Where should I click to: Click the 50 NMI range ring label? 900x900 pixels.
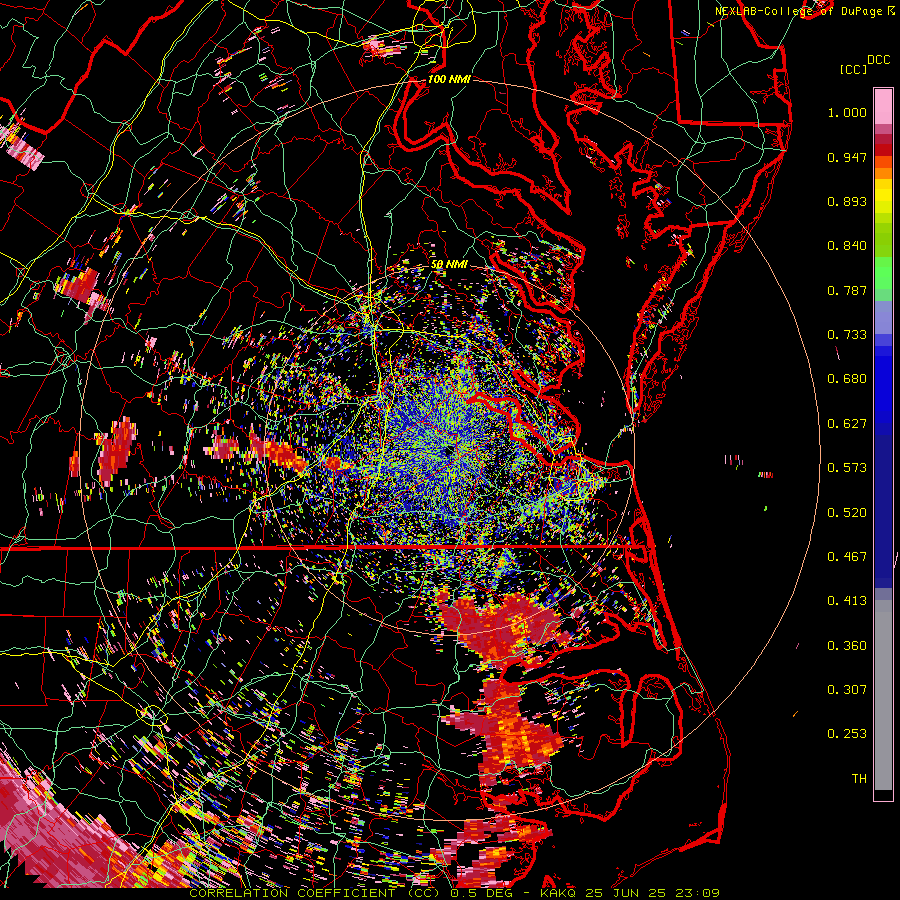(x=449, y=265)
